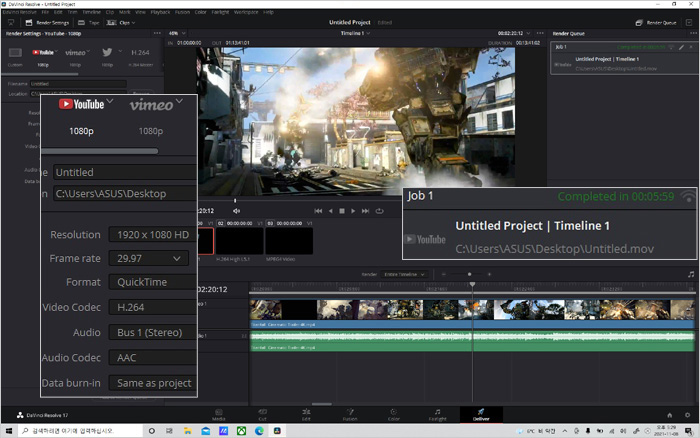Screen dimensions: 700x438
Task: Toggle loop playback in viewer transport
Action: [x=380, y=211]
